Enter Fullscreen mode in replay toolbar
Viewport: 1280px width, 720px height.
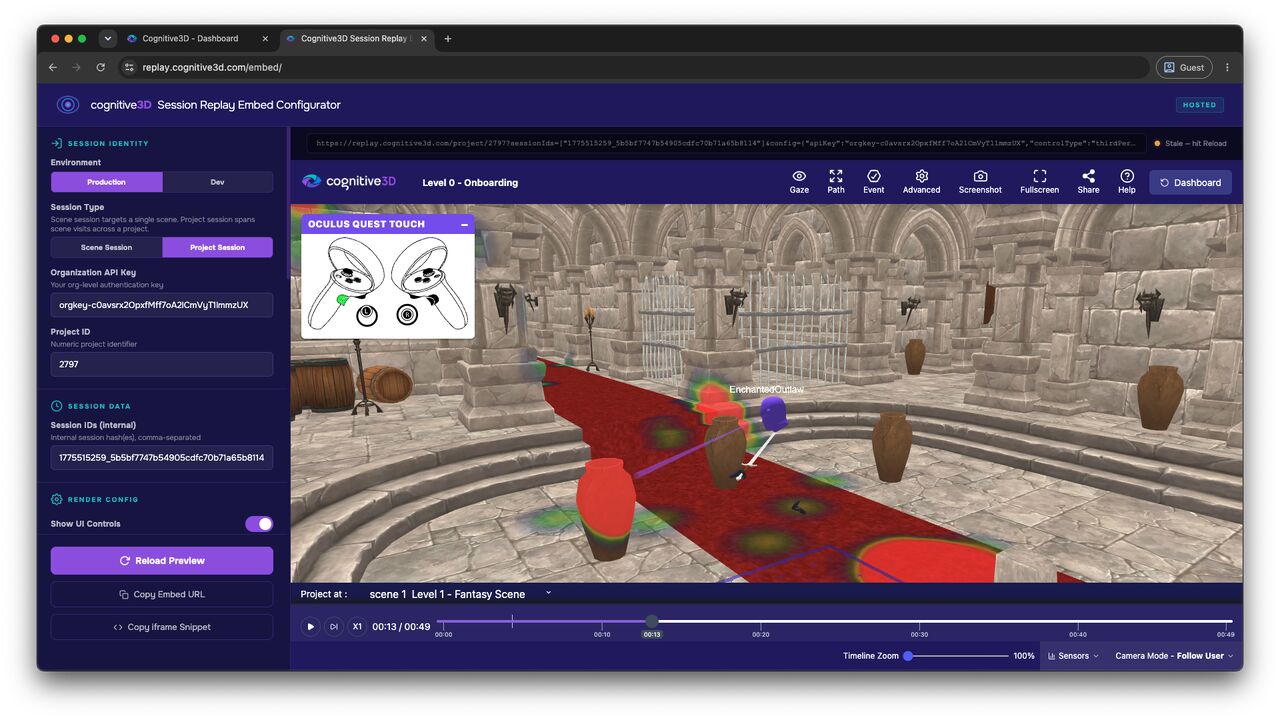pos(1040,176)
